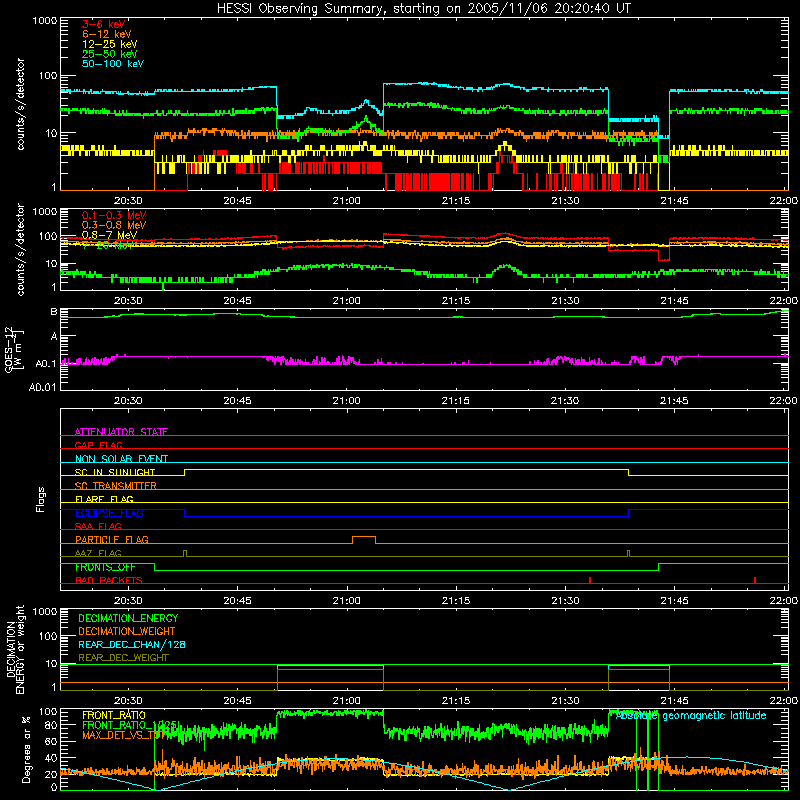Click the FRONT_RATIO_1225 legend label
800x800 pixels.
[x=130, y=725]
